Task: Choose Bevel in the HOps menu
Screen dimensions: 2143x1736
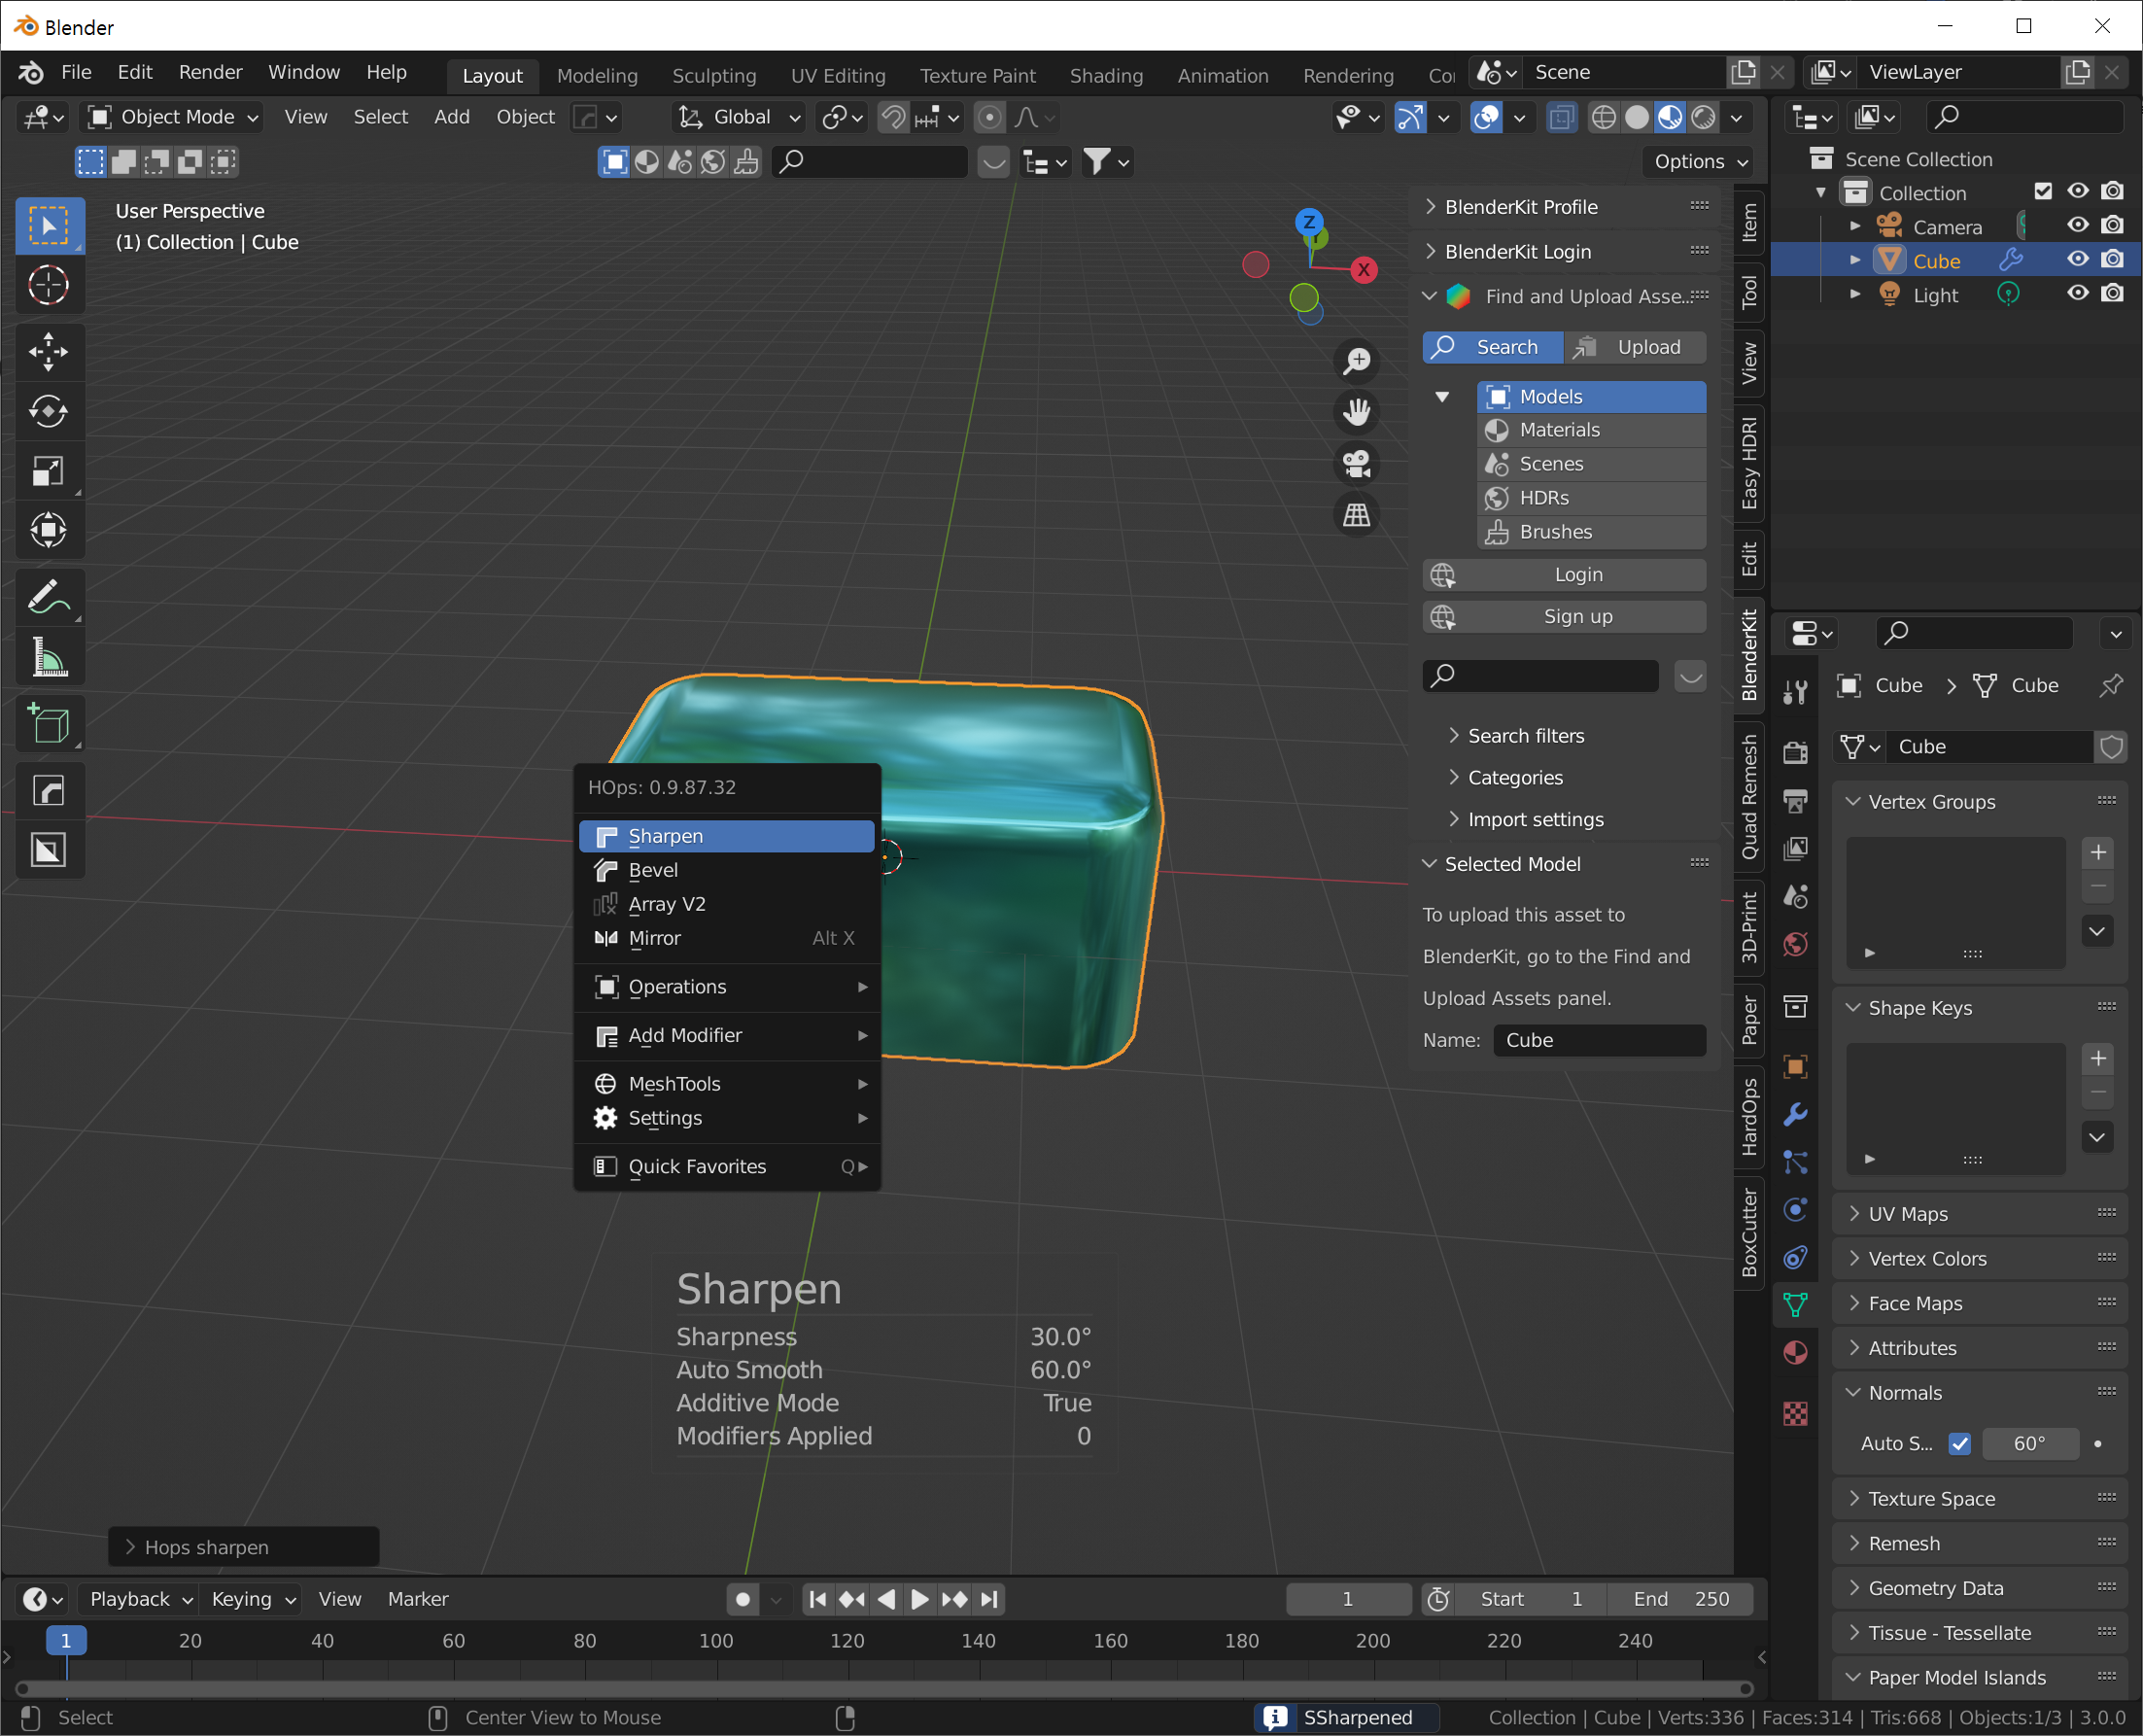Action: [653, 870]
